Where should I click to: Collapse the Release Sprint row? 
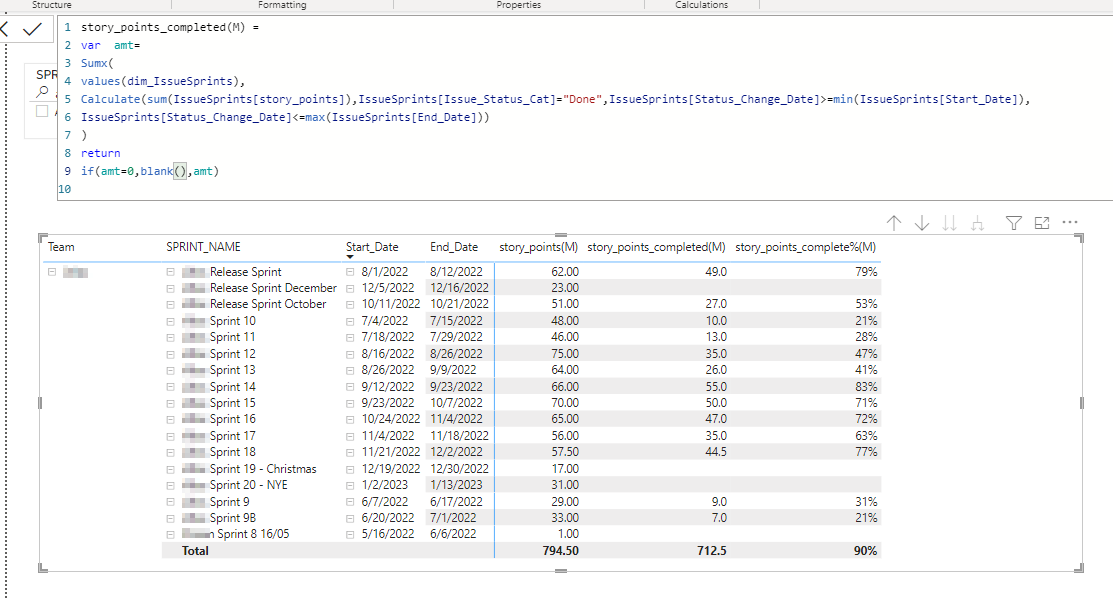click(170, 272)
